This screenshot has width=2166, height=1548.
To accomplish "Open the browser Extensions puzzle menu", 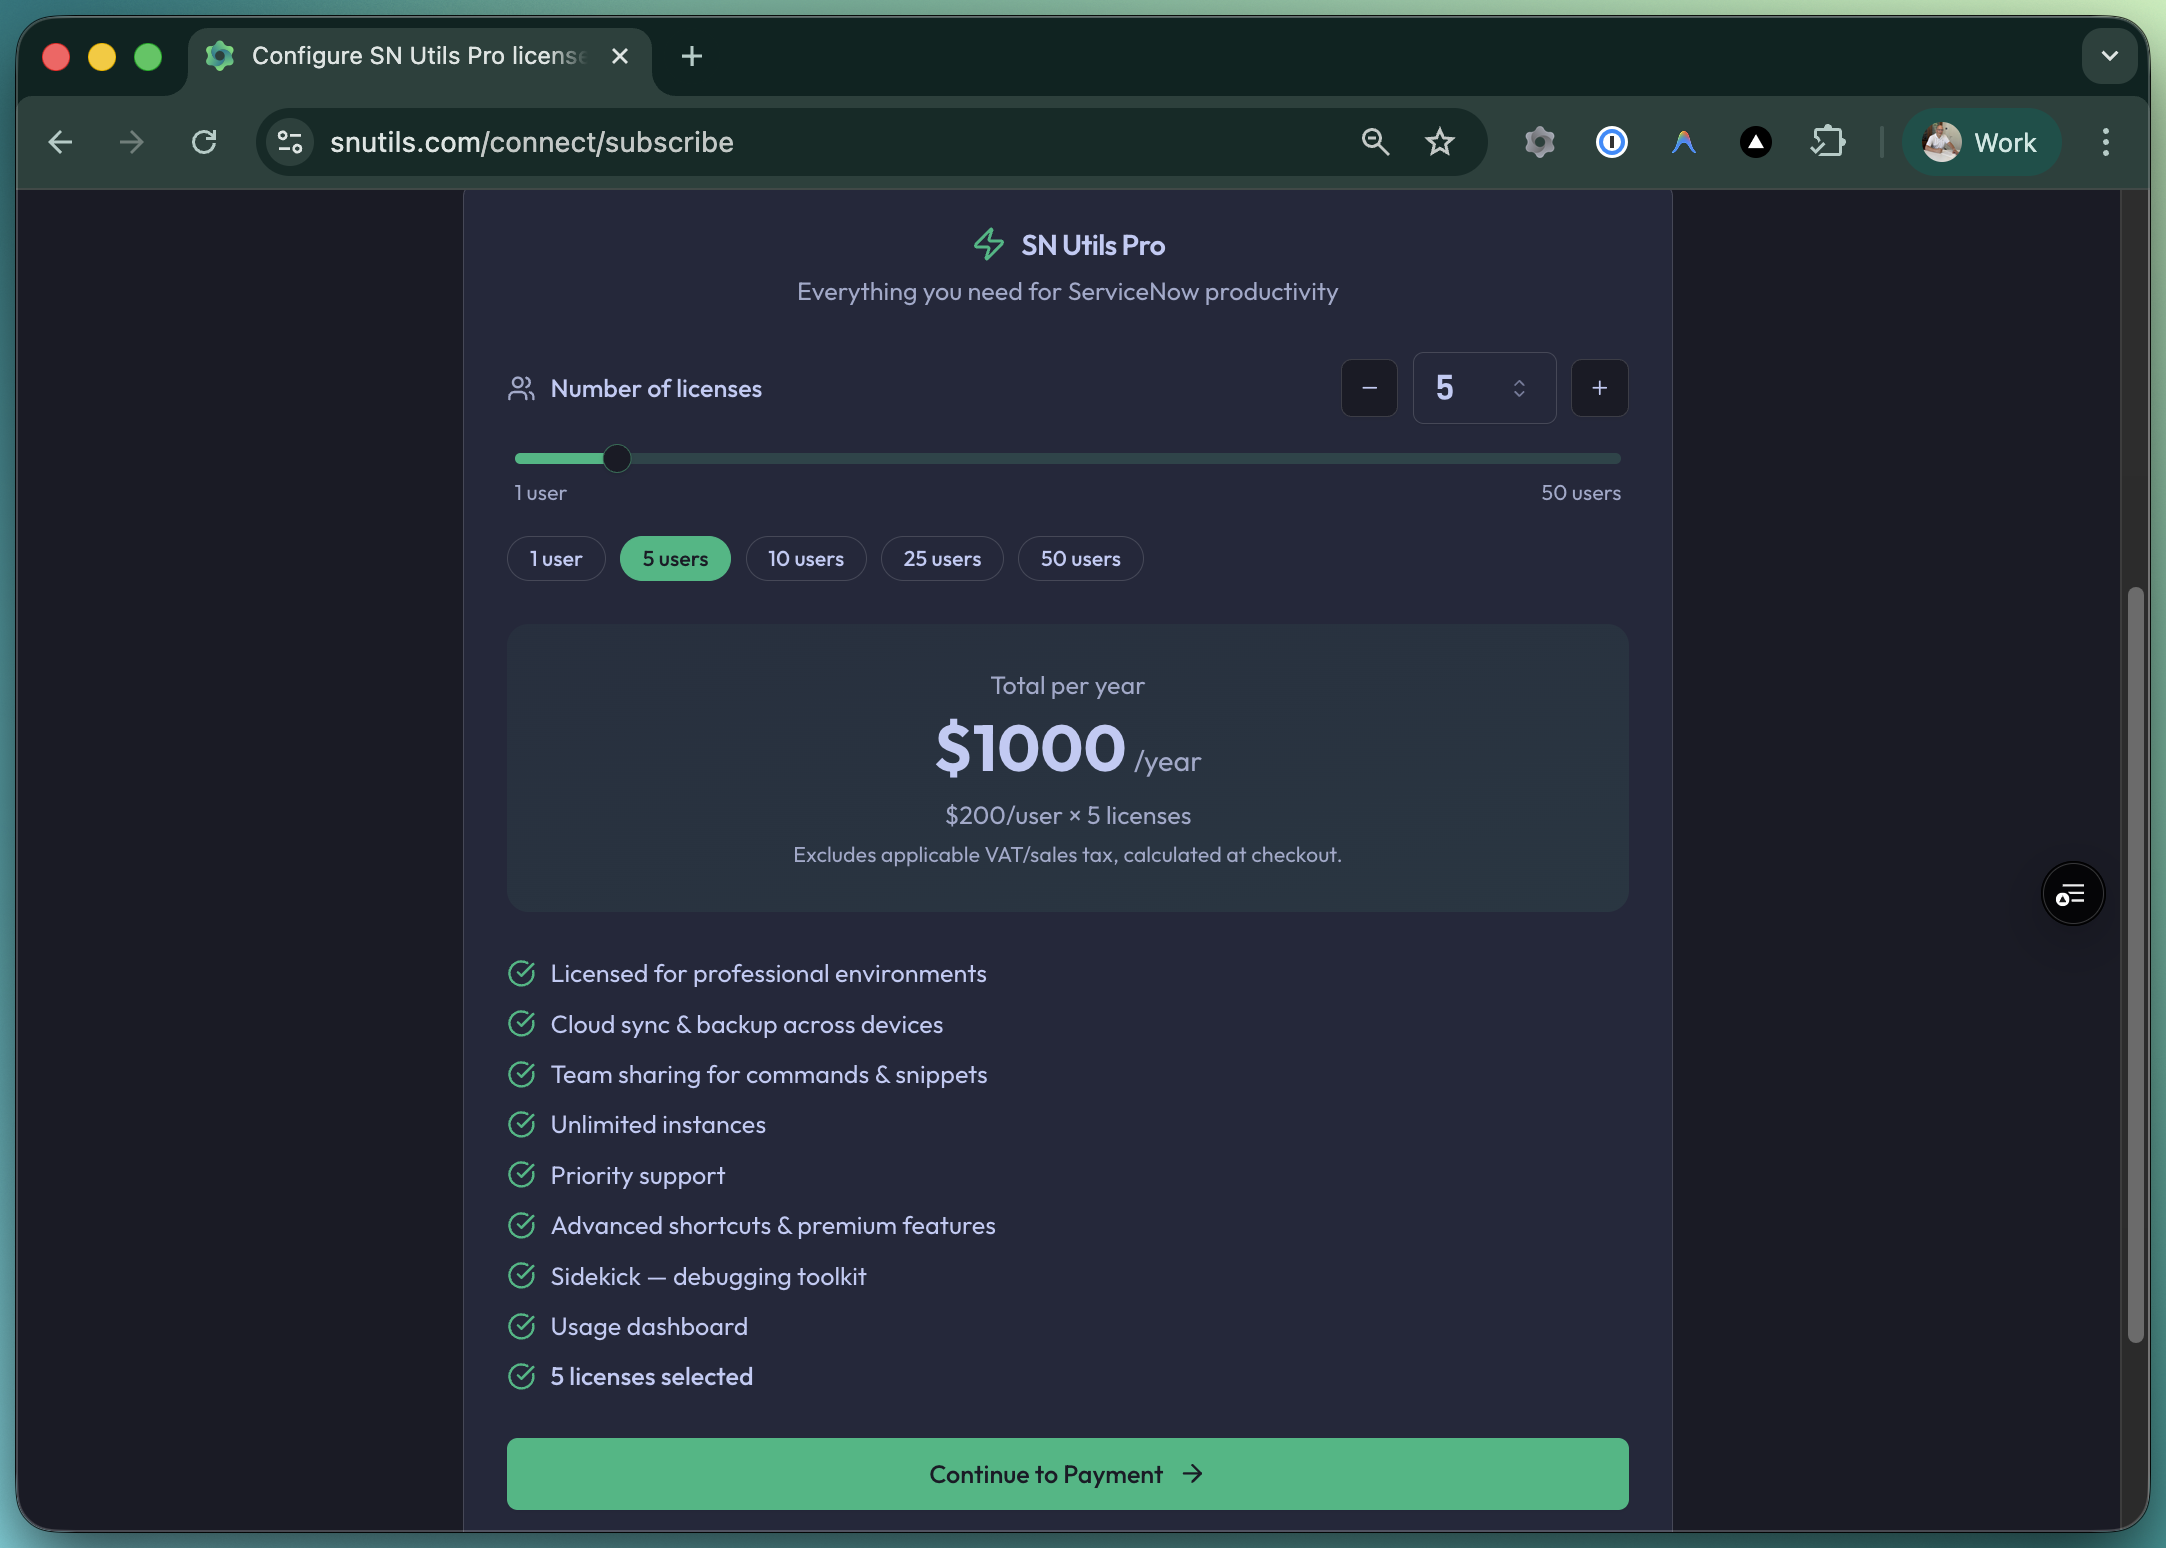I will (1829, 142).
